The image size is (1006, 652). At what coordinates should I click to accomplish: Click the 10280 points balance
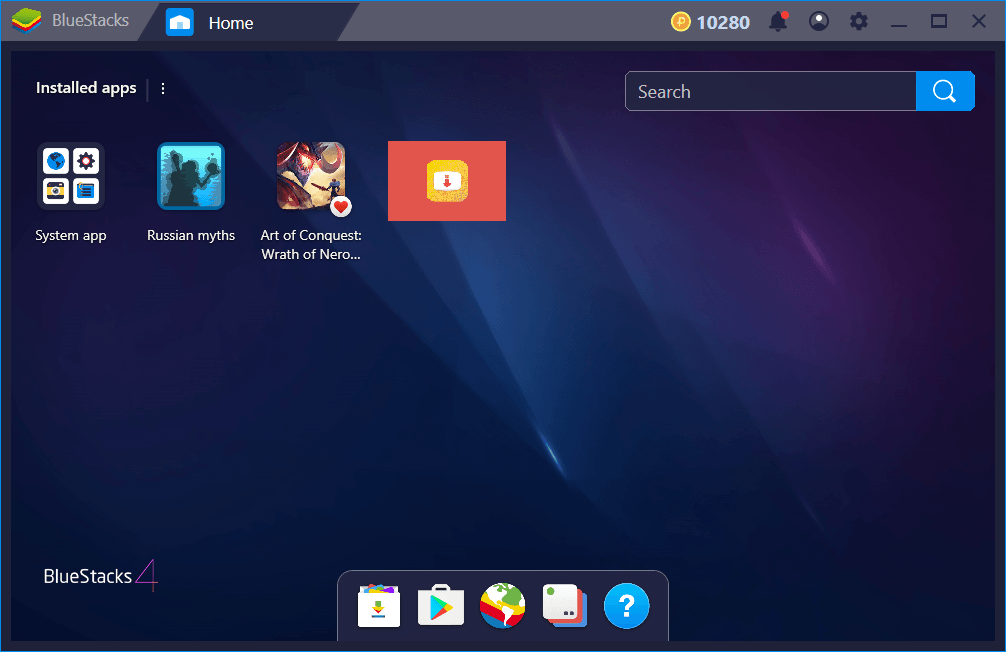[x=723, y=22]
